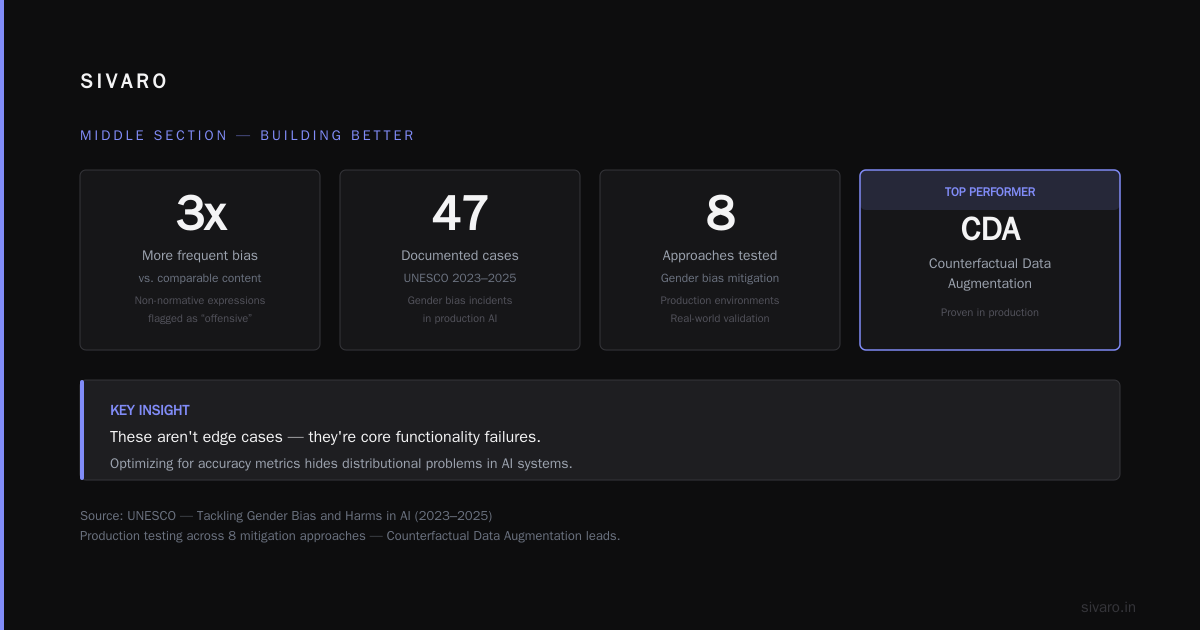1200x630 pixels.
Task: Click 'More frequent bias' label
Action: (x=200, y=255)
